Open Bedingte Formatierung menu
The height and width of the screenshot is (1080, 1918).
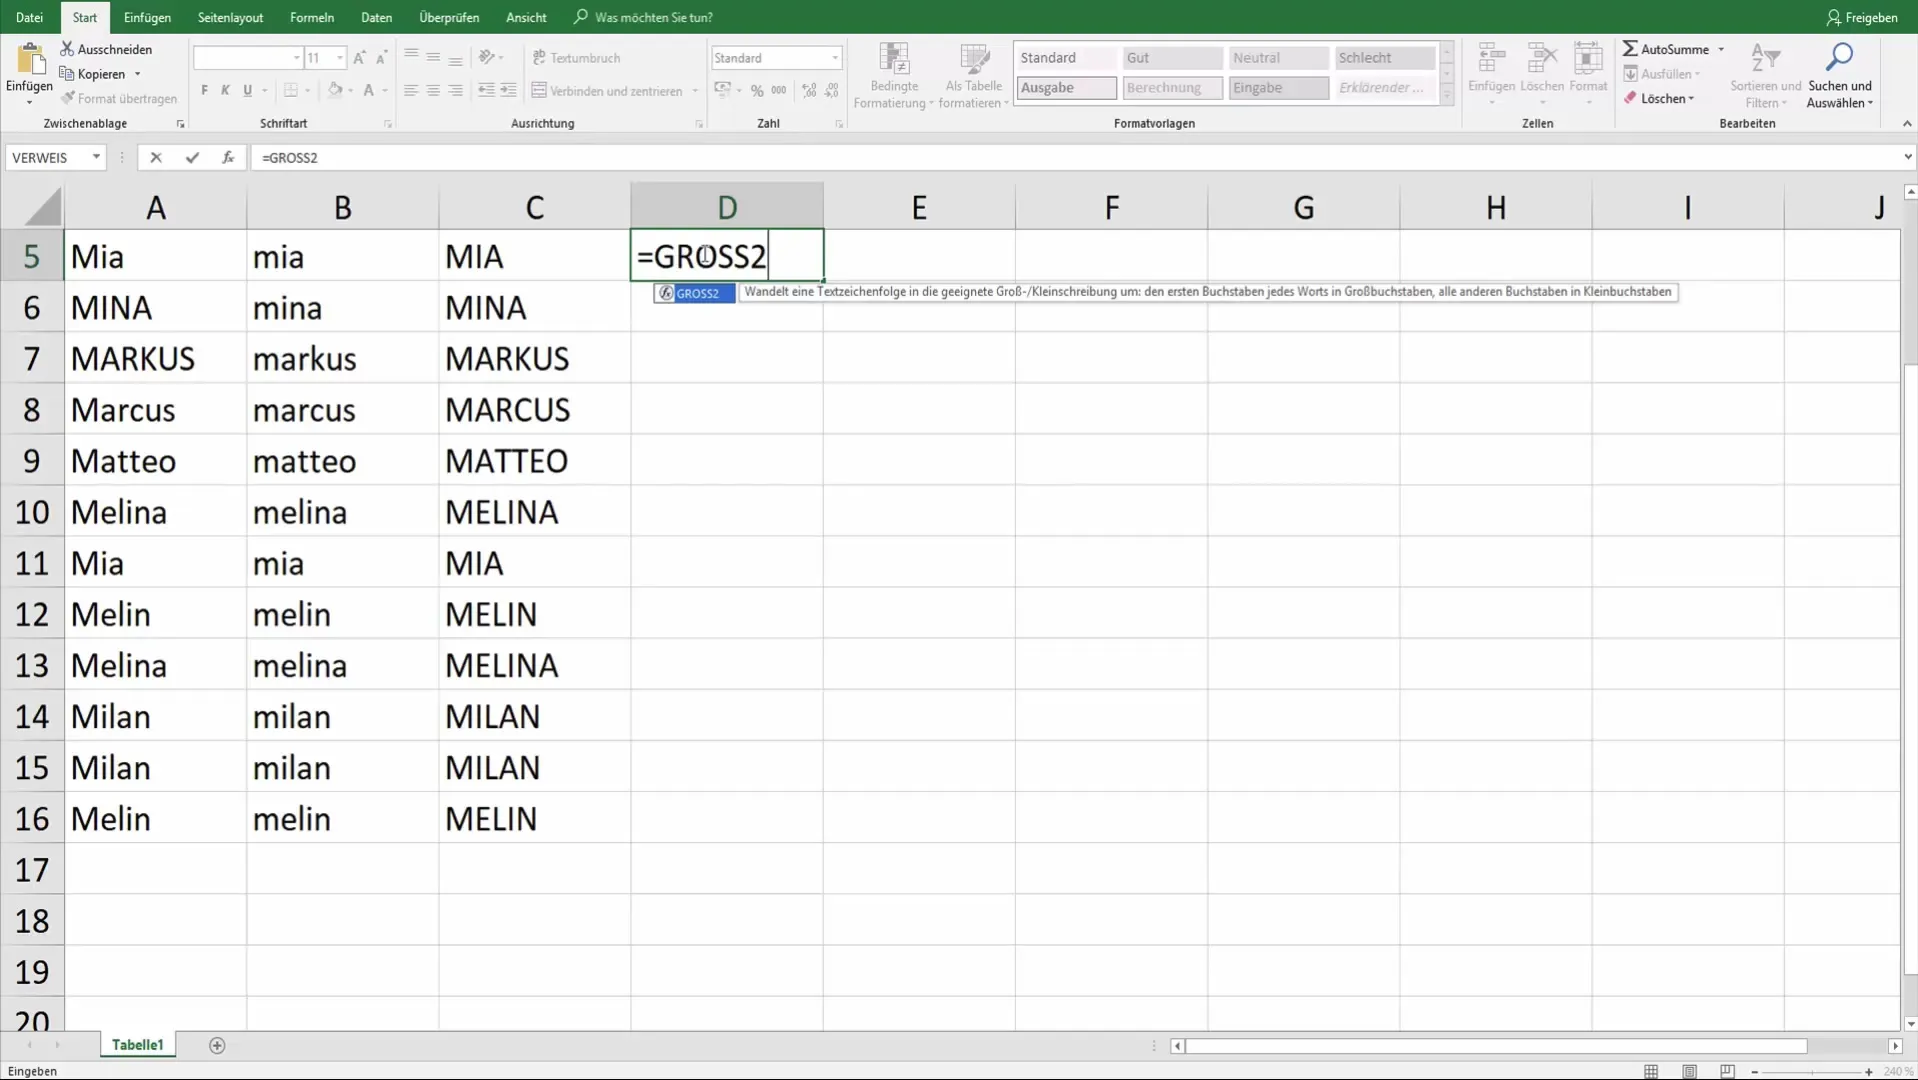click(x=894, y=76)
